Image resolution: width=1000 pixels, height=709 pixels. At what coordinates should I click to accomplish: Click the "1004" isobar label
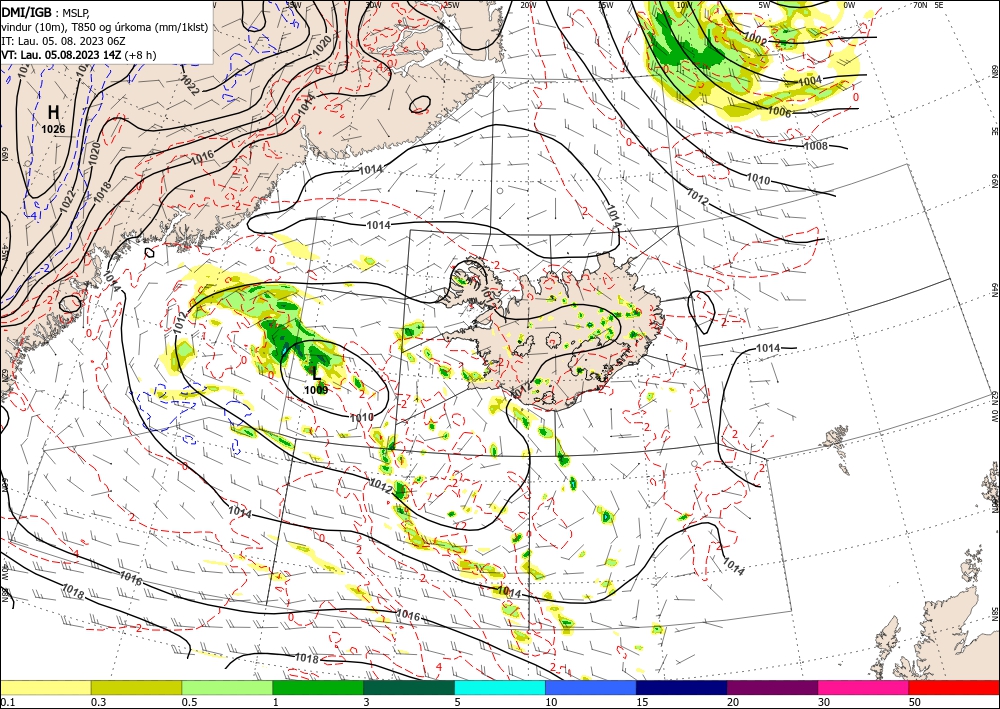tap(810, 81)
